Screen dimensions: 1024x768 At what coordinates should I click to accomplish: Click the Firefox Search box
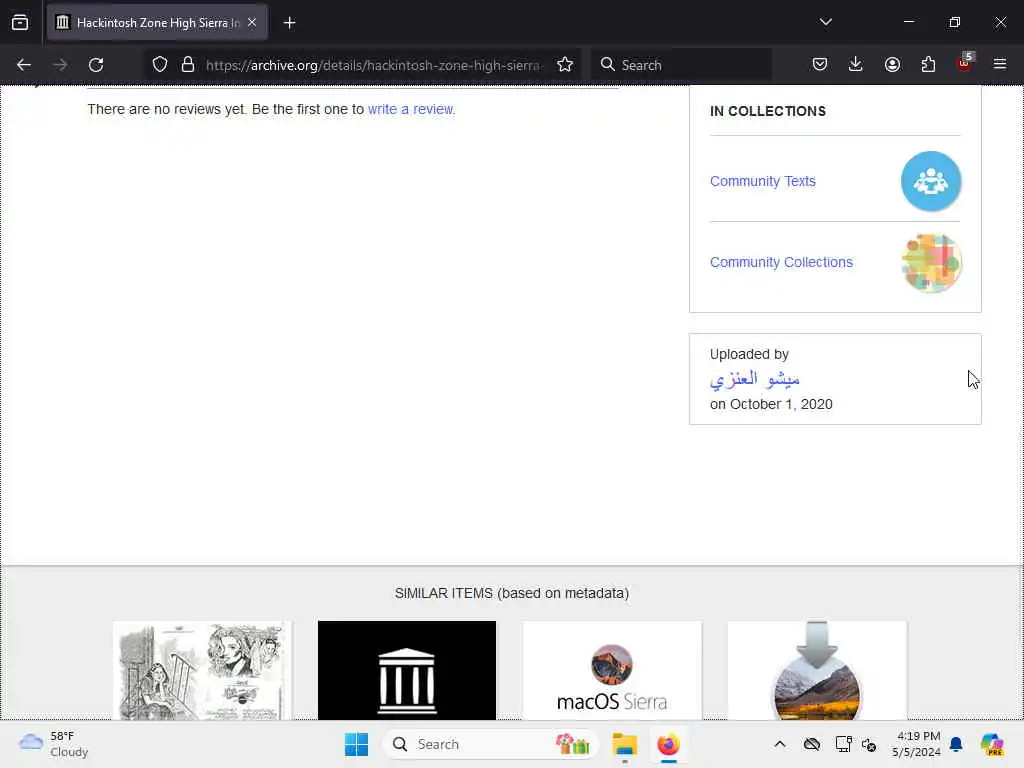pyautogui.click(x=681, y=65)
